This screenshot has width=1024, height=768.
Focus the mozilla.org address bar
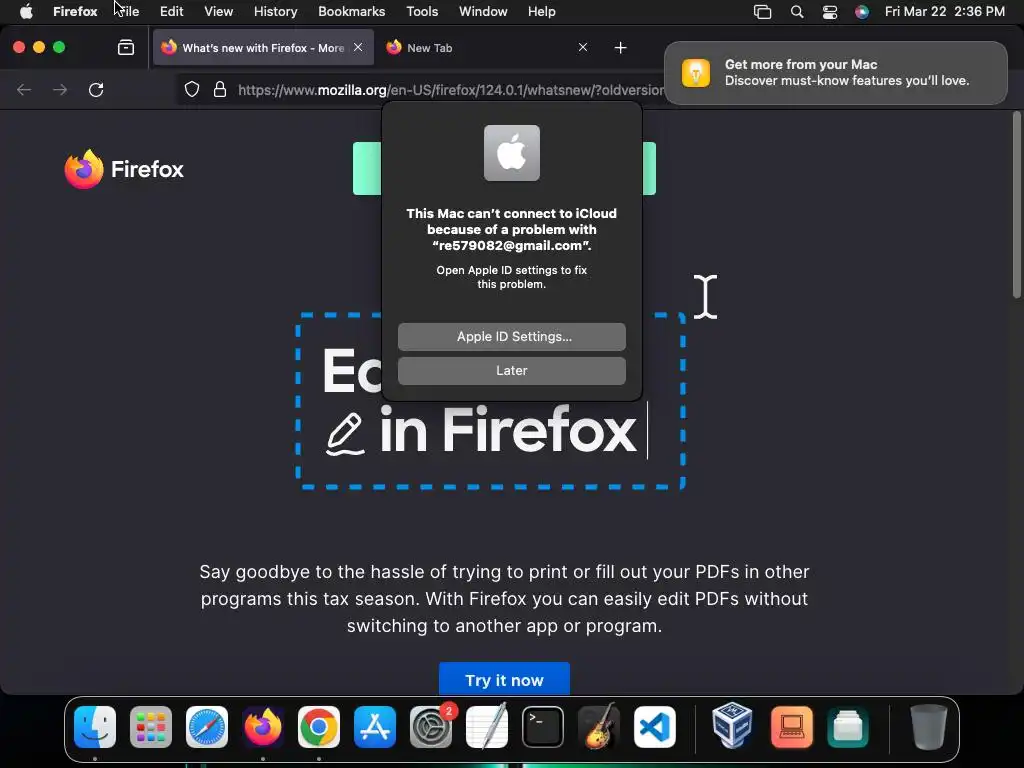click(451, 90)
